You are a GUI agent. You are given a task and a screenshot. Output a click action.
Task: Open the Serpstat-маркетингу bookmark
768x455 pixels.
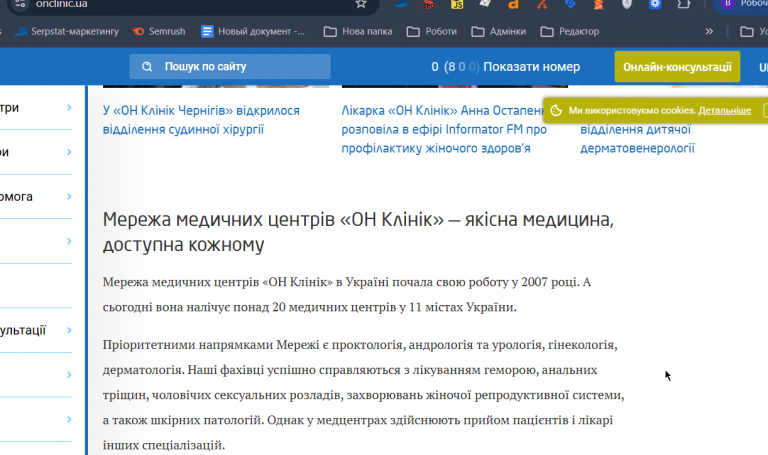point(67,31)
